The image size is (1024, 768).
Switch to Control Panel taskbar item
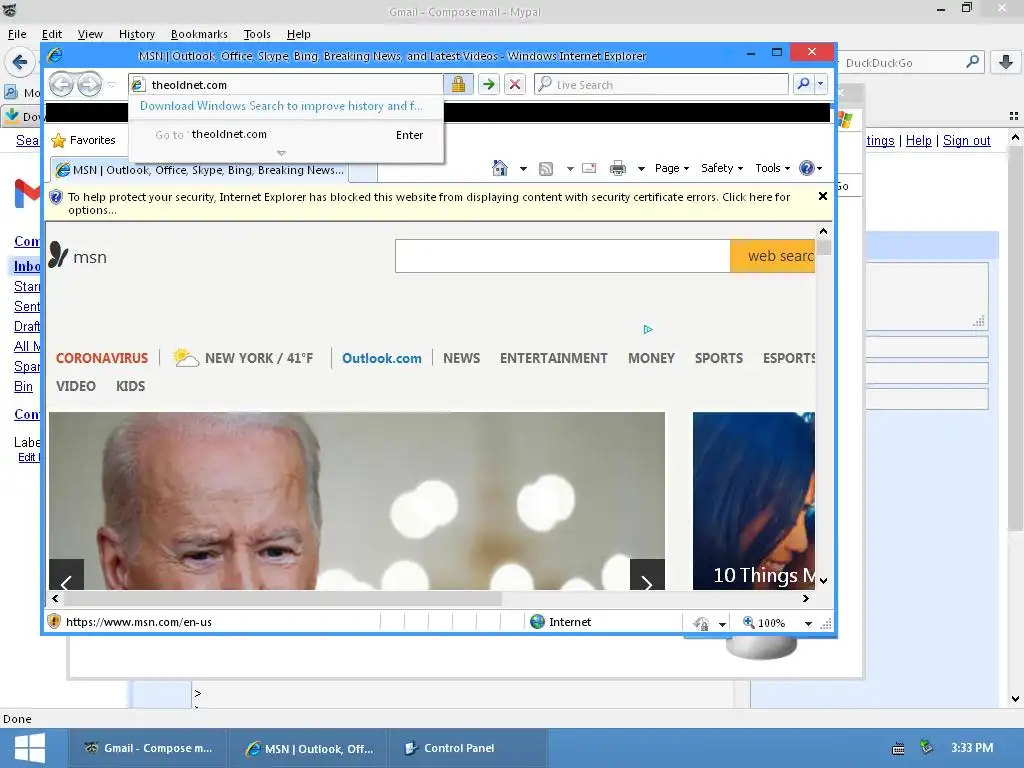coord(467,748)
